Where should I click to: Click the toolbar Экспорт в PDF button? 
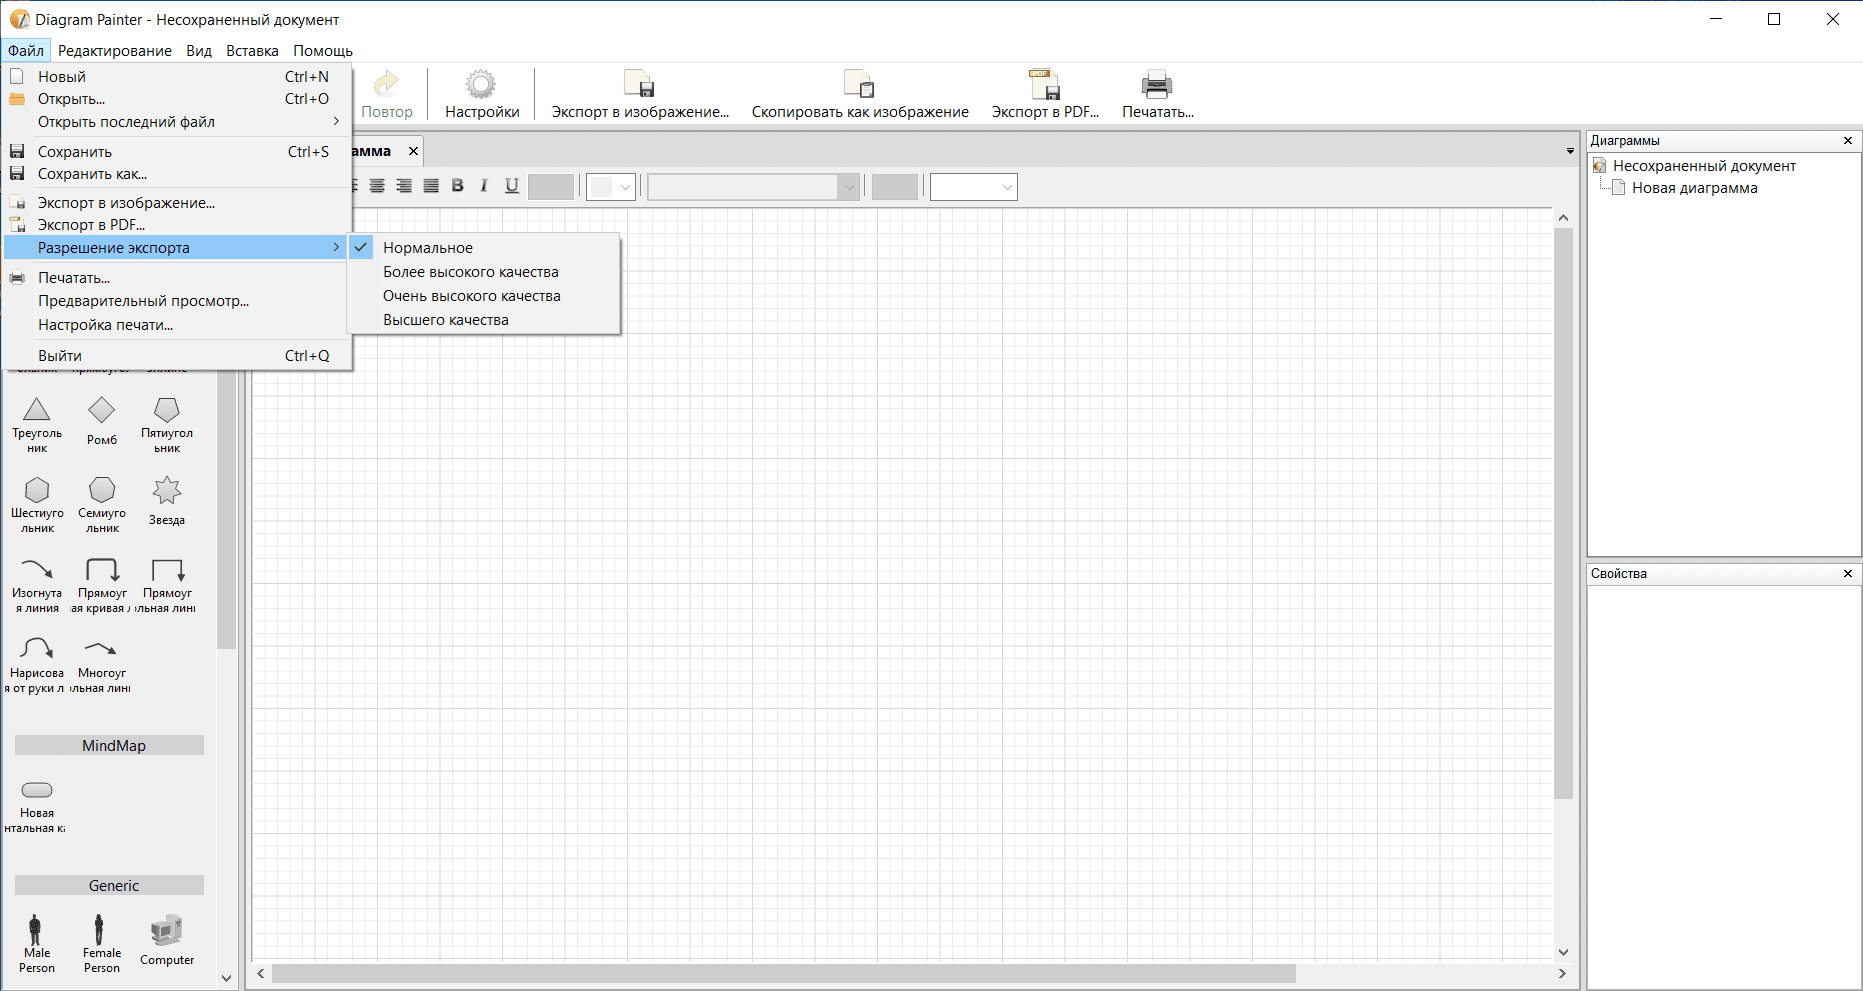coord(1045,94)
